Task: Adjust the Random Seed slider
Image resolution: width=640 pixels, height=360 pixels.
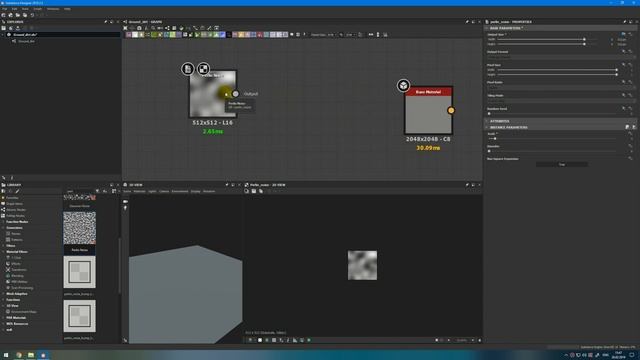Action: pyautogui.click(x=552, y=114)
